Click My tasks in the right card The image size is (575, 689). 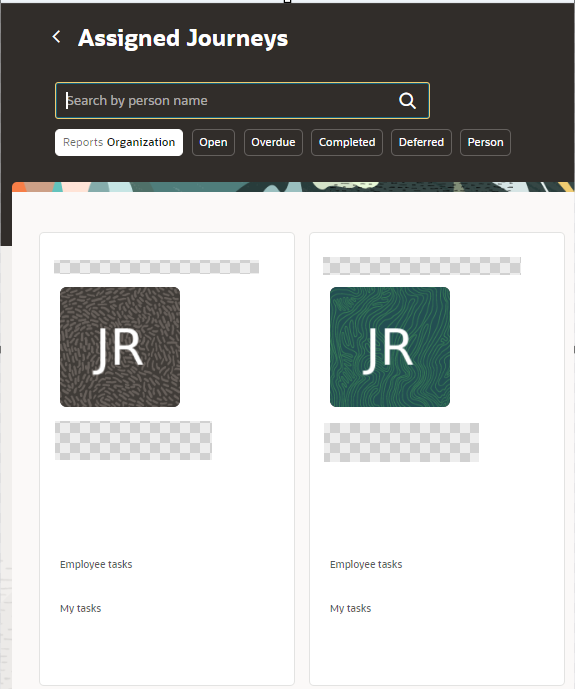click(x=351, y=608)
